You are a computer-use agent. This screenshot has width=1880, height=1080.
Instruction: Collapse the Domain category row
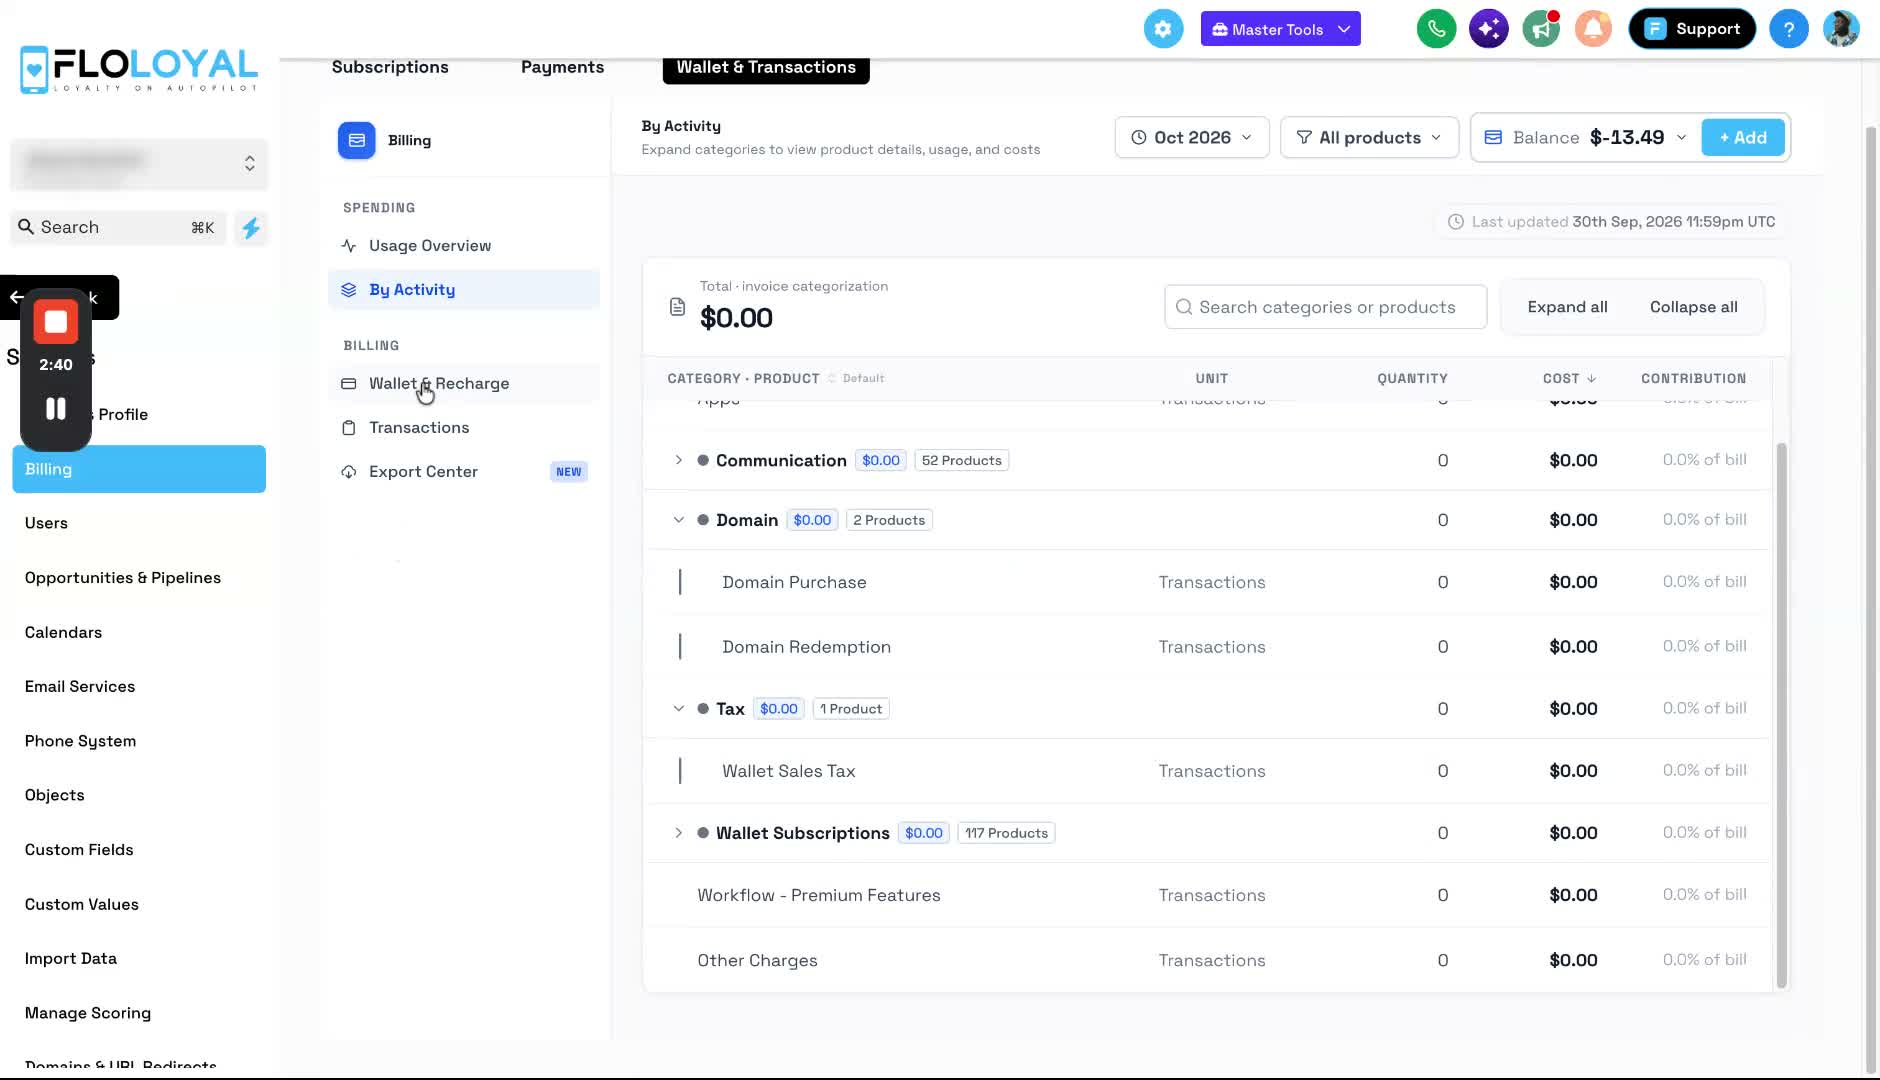(x=678, y=520)
